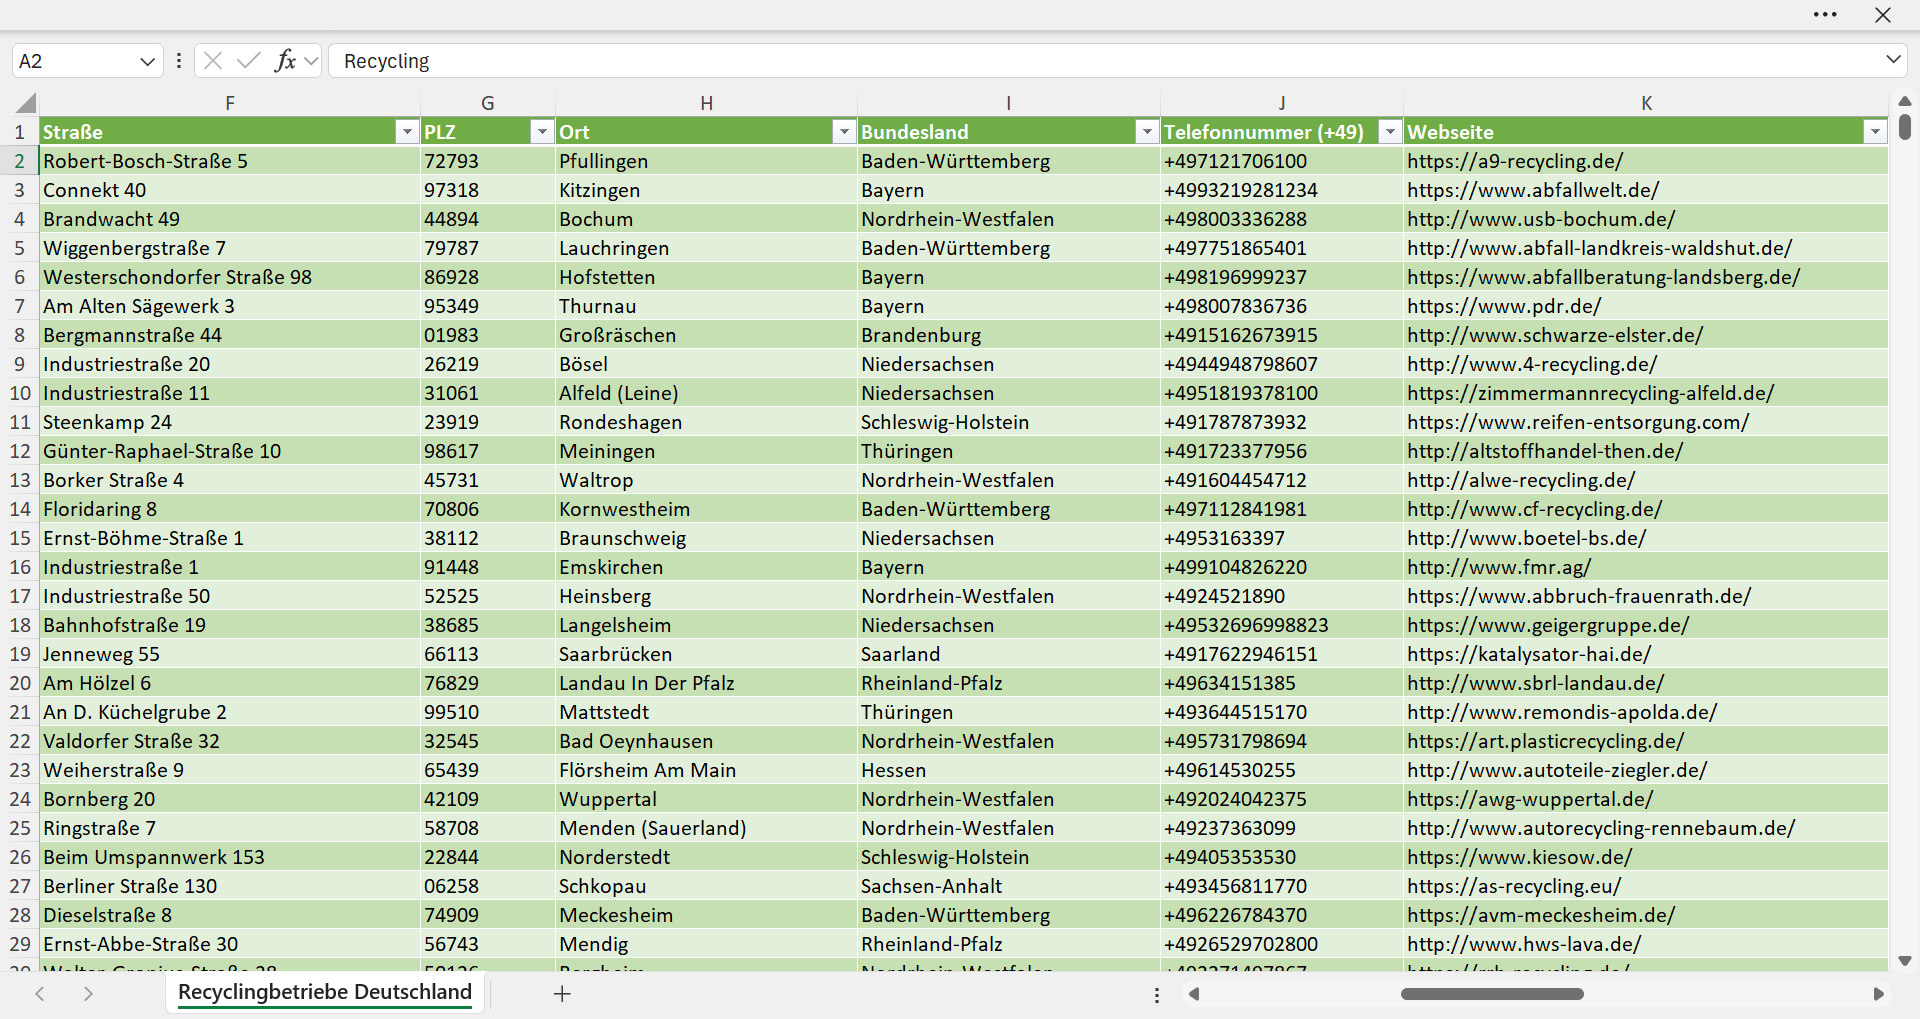1920x1019 pixels.
Task: Select column F header
Action: click(230, 103)
